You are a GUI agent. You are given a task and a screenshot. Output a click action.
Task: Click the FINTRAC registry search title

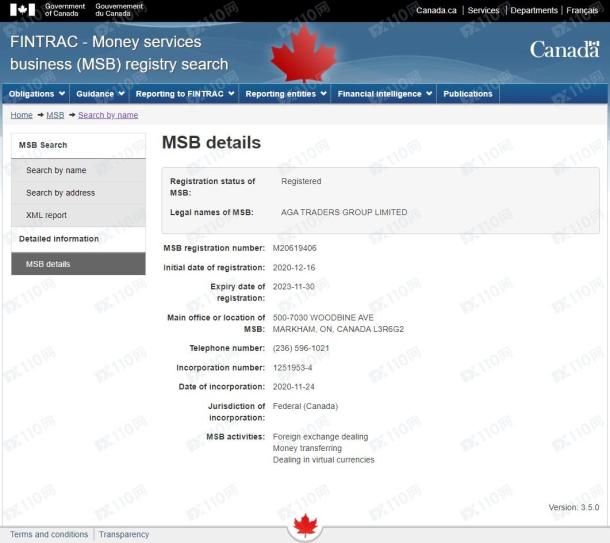(x=119, y=53)
